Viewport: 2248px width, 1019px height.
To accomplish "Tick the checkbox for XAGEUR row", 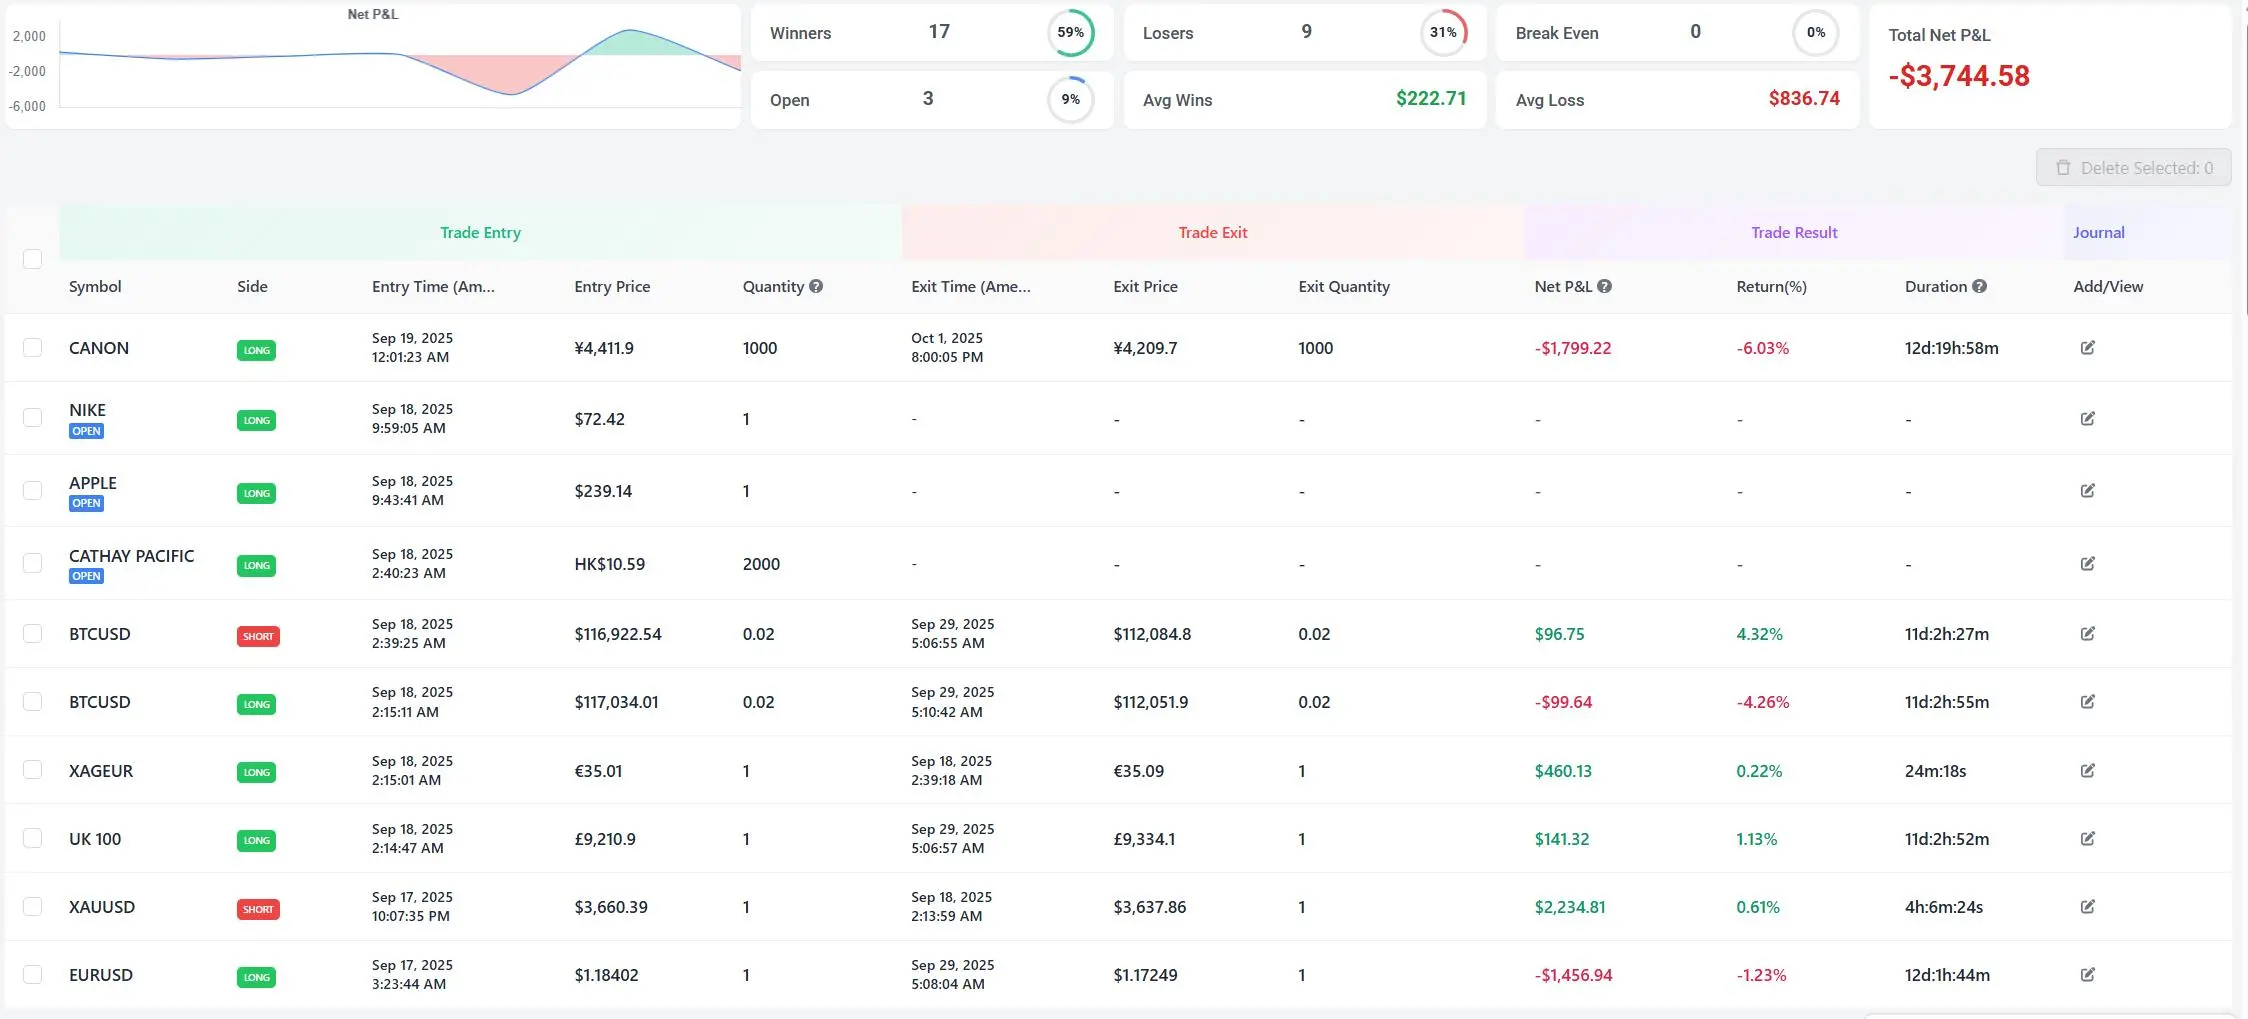I will point(33,770).
